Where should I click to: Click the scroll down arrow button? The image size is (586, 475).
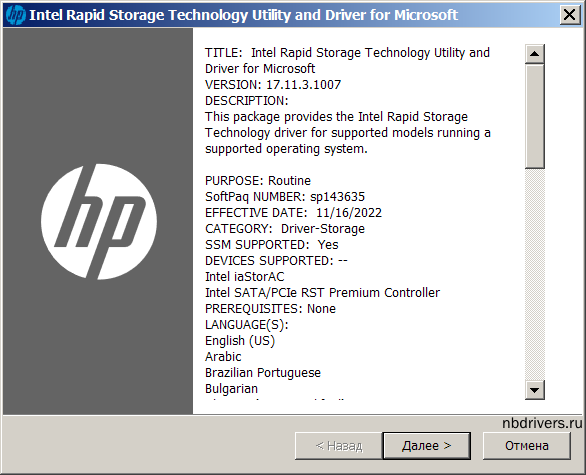pos(534,390)
